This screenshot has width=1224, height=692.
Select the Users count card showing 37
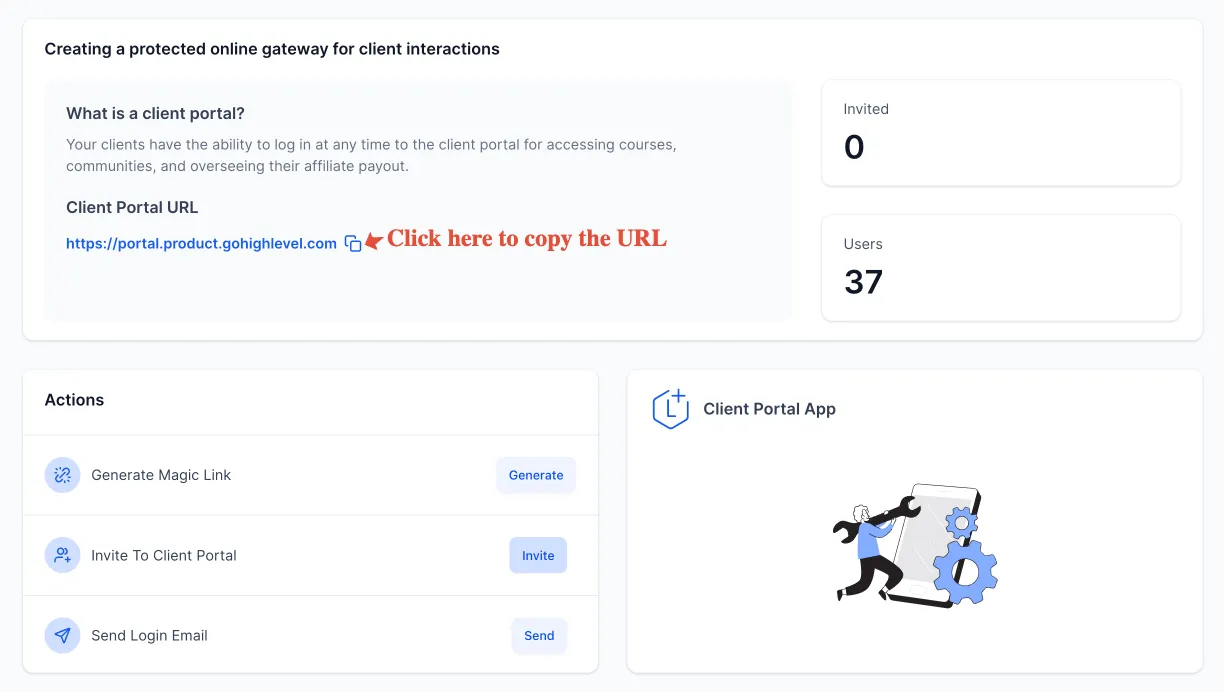(x=1001, y=268)
